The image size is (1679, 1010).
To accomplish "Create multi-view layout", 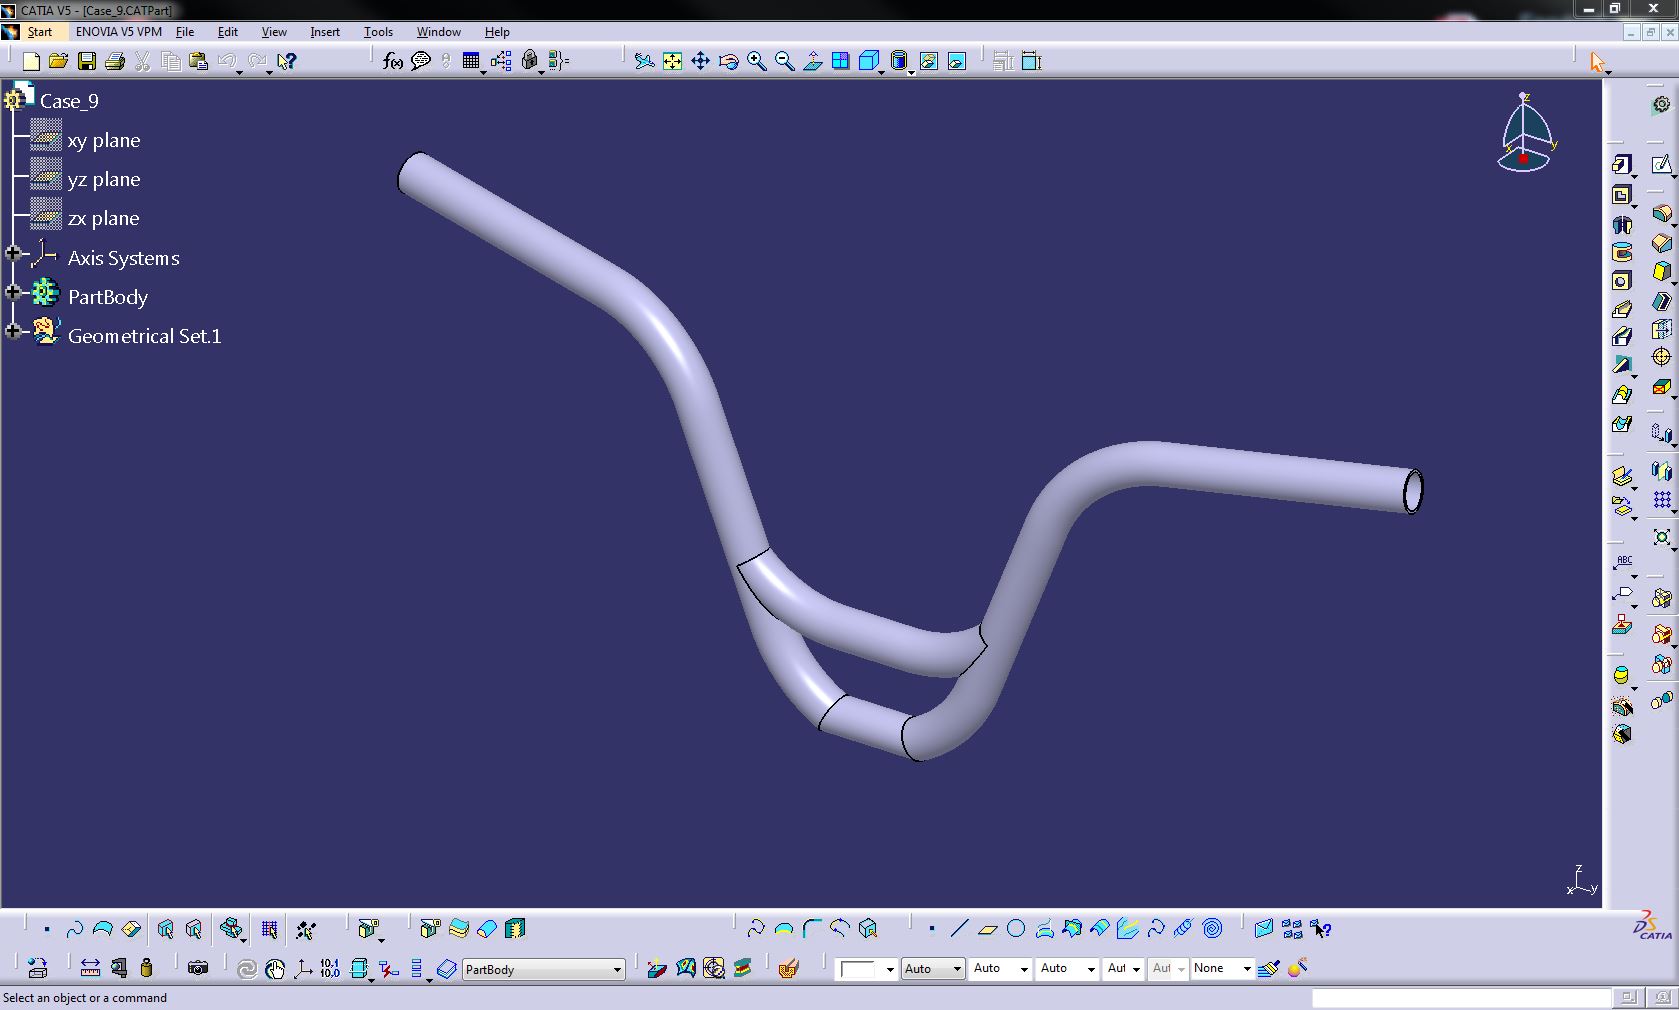I will pos(841,61).
